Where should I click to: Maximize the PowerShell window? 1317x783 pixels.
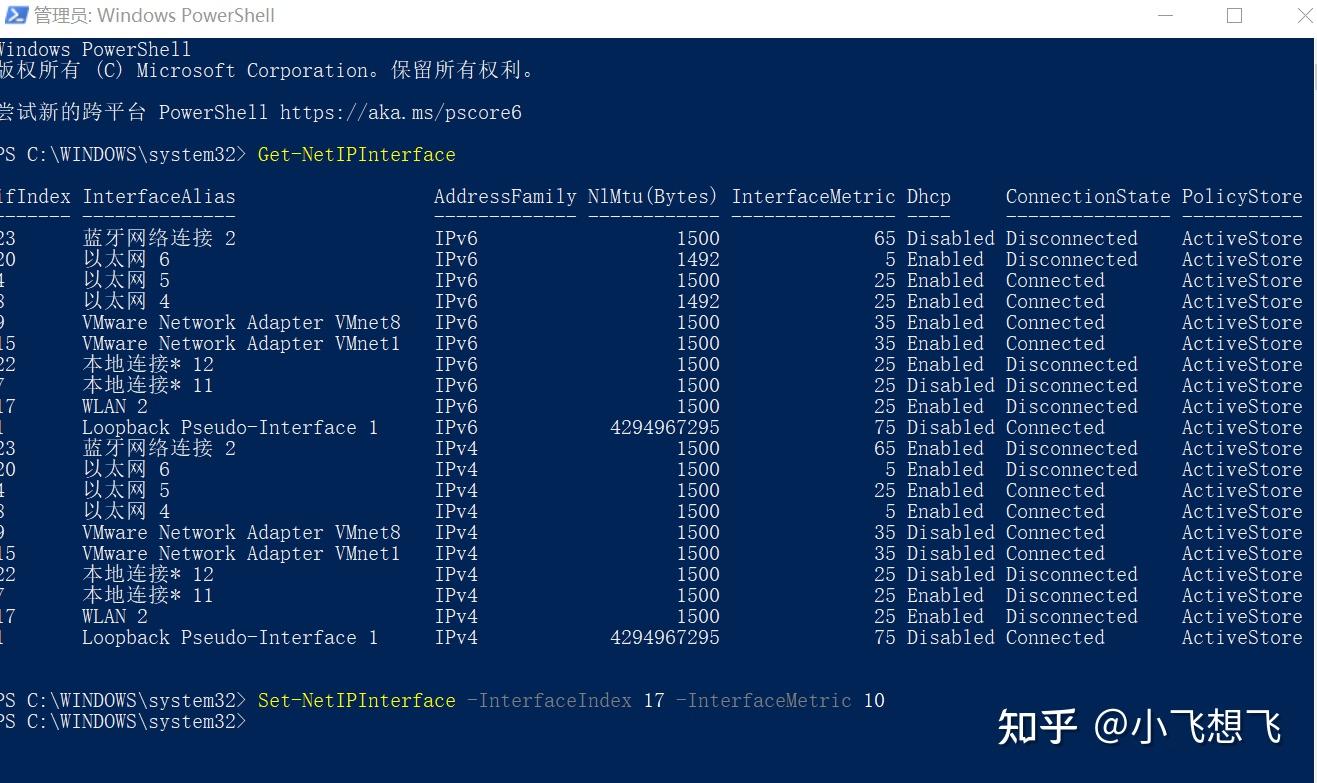[x=1234, y=15]
